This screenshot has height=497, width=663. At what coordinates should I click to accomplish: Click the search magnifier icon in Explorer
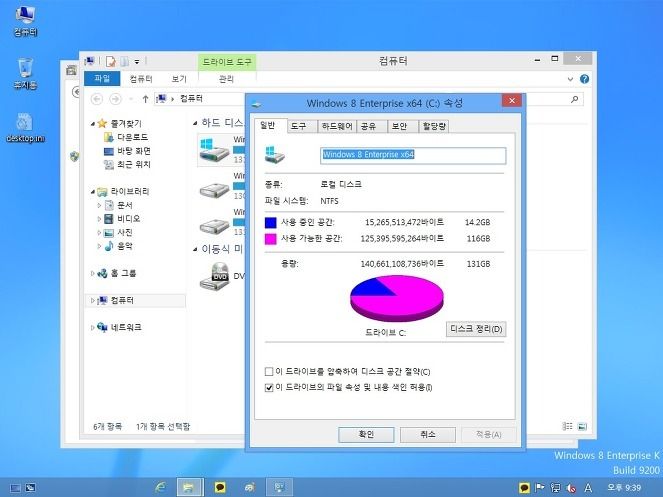point(574,99)
